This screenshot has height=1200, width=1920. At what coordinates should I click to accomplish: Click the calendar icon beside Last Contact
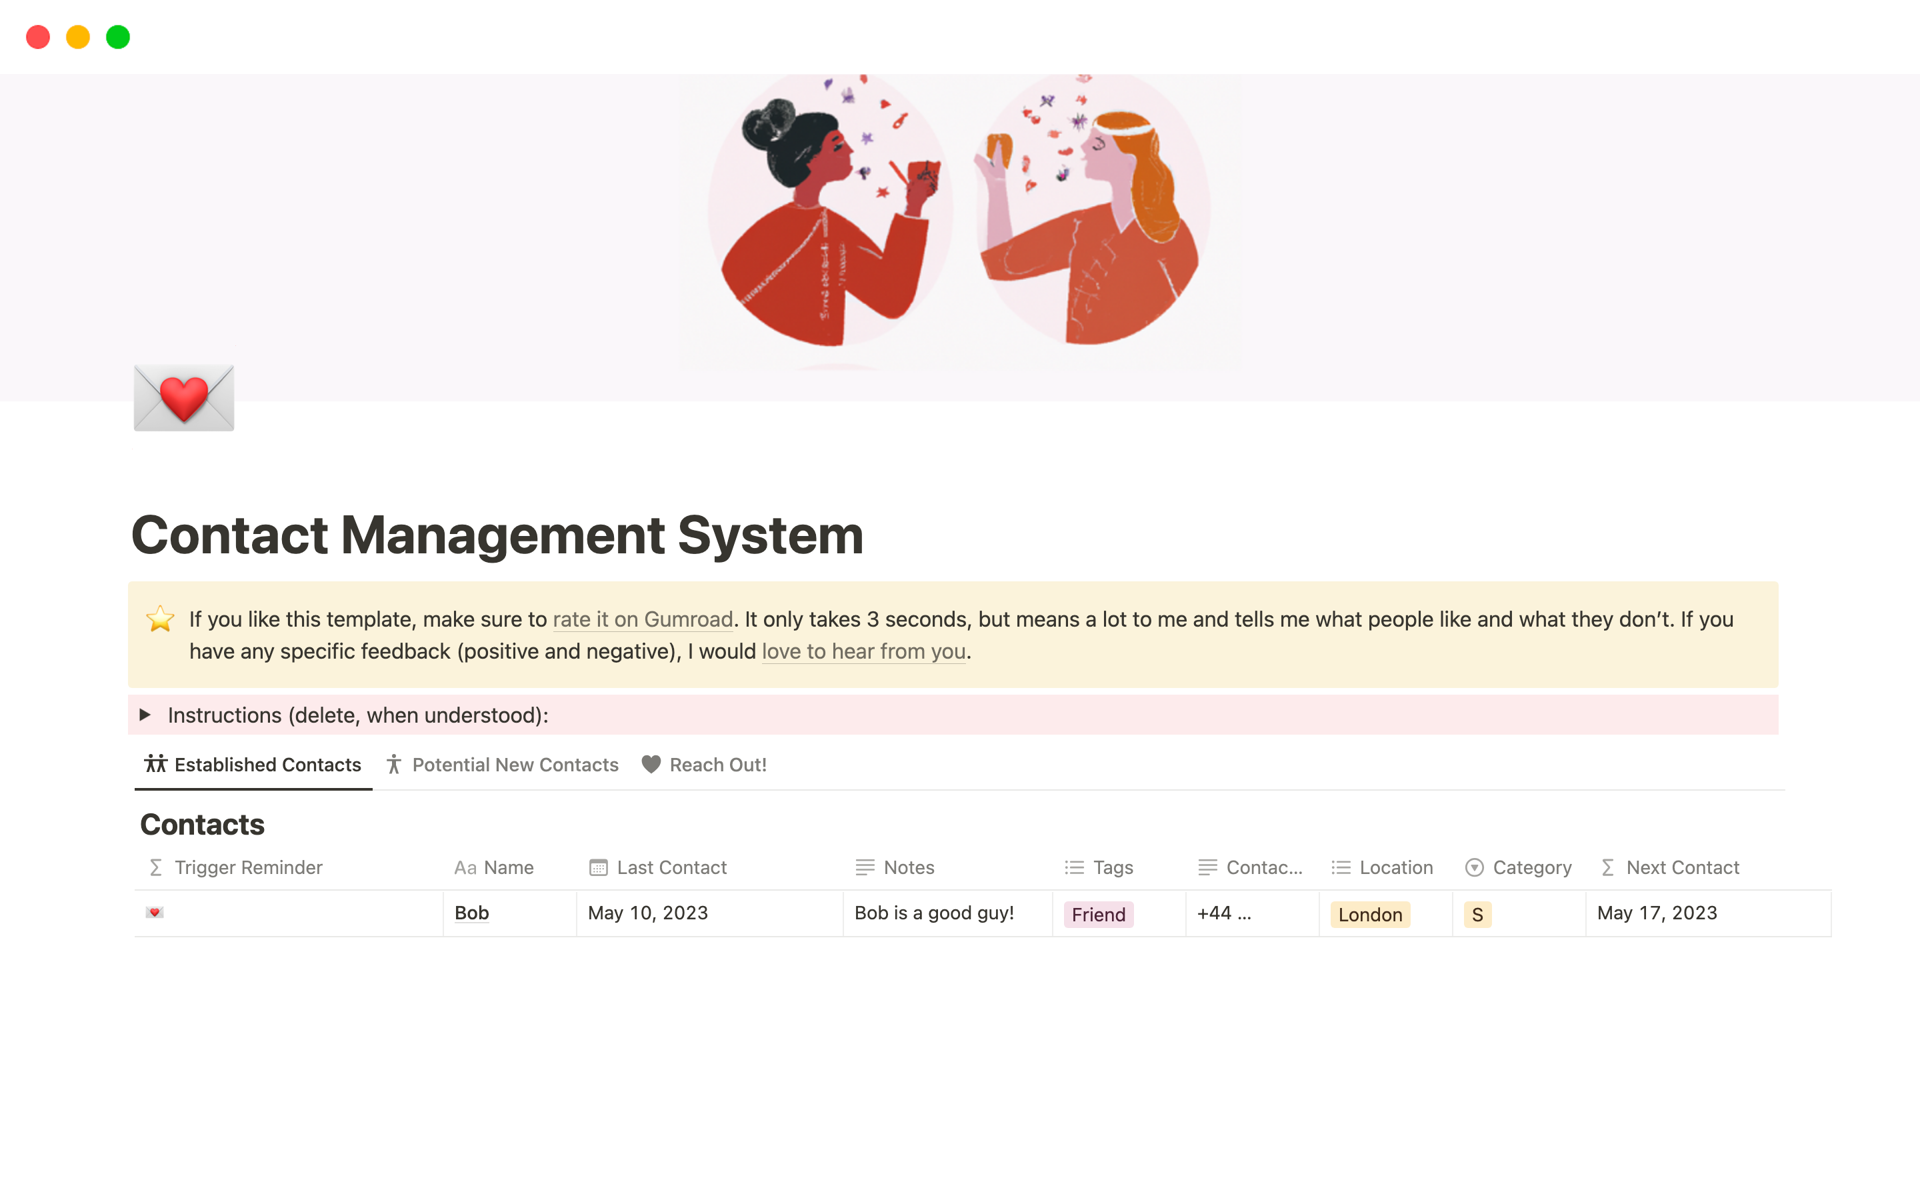coord(598,868)
